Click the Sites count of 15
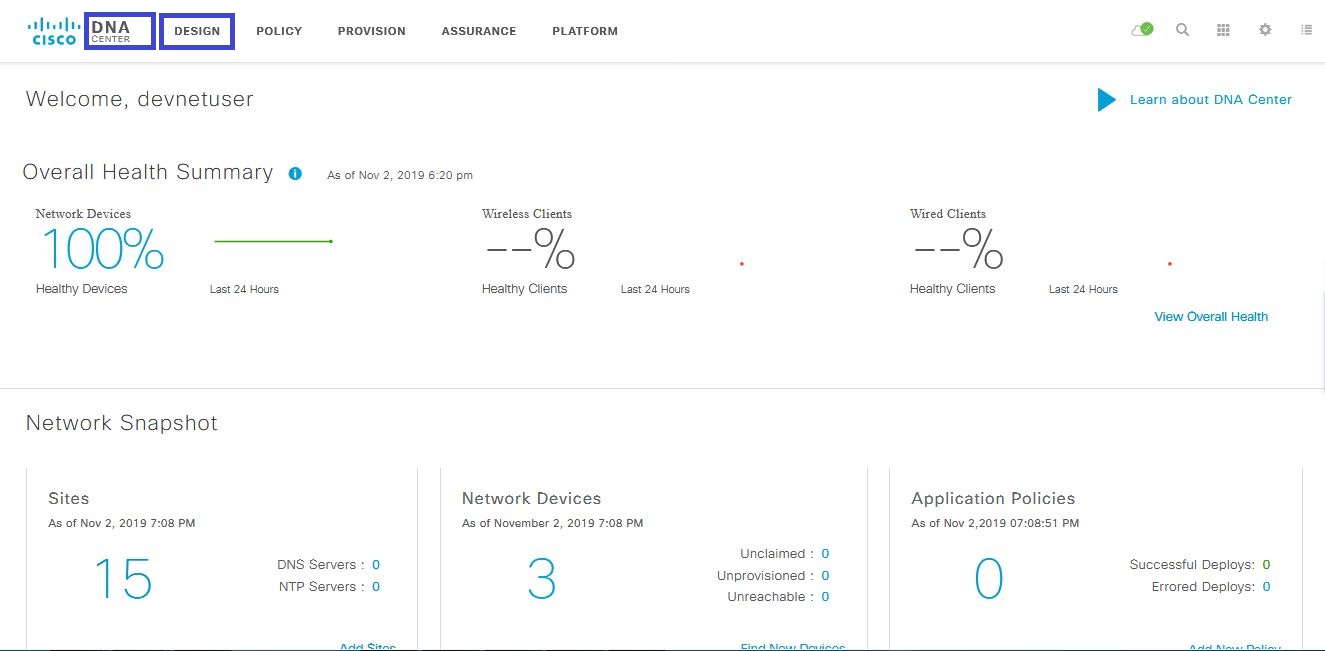The height and width of the screenshot is (651, 1325). click(x=122, y=578)
